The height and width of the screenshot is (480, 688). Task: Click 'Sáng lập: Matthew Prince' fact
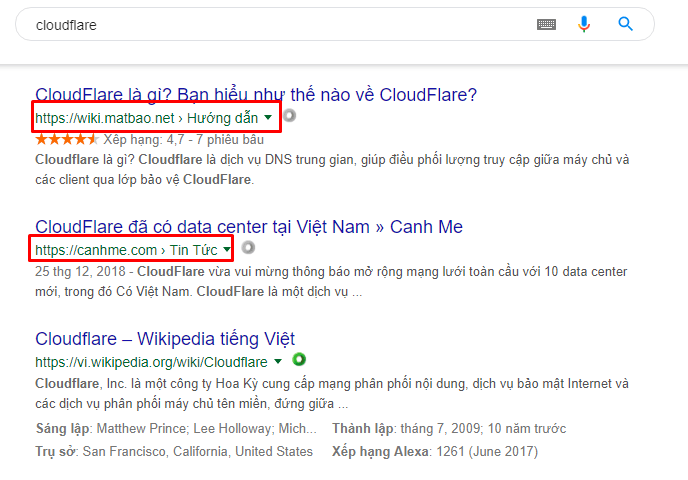176,428
